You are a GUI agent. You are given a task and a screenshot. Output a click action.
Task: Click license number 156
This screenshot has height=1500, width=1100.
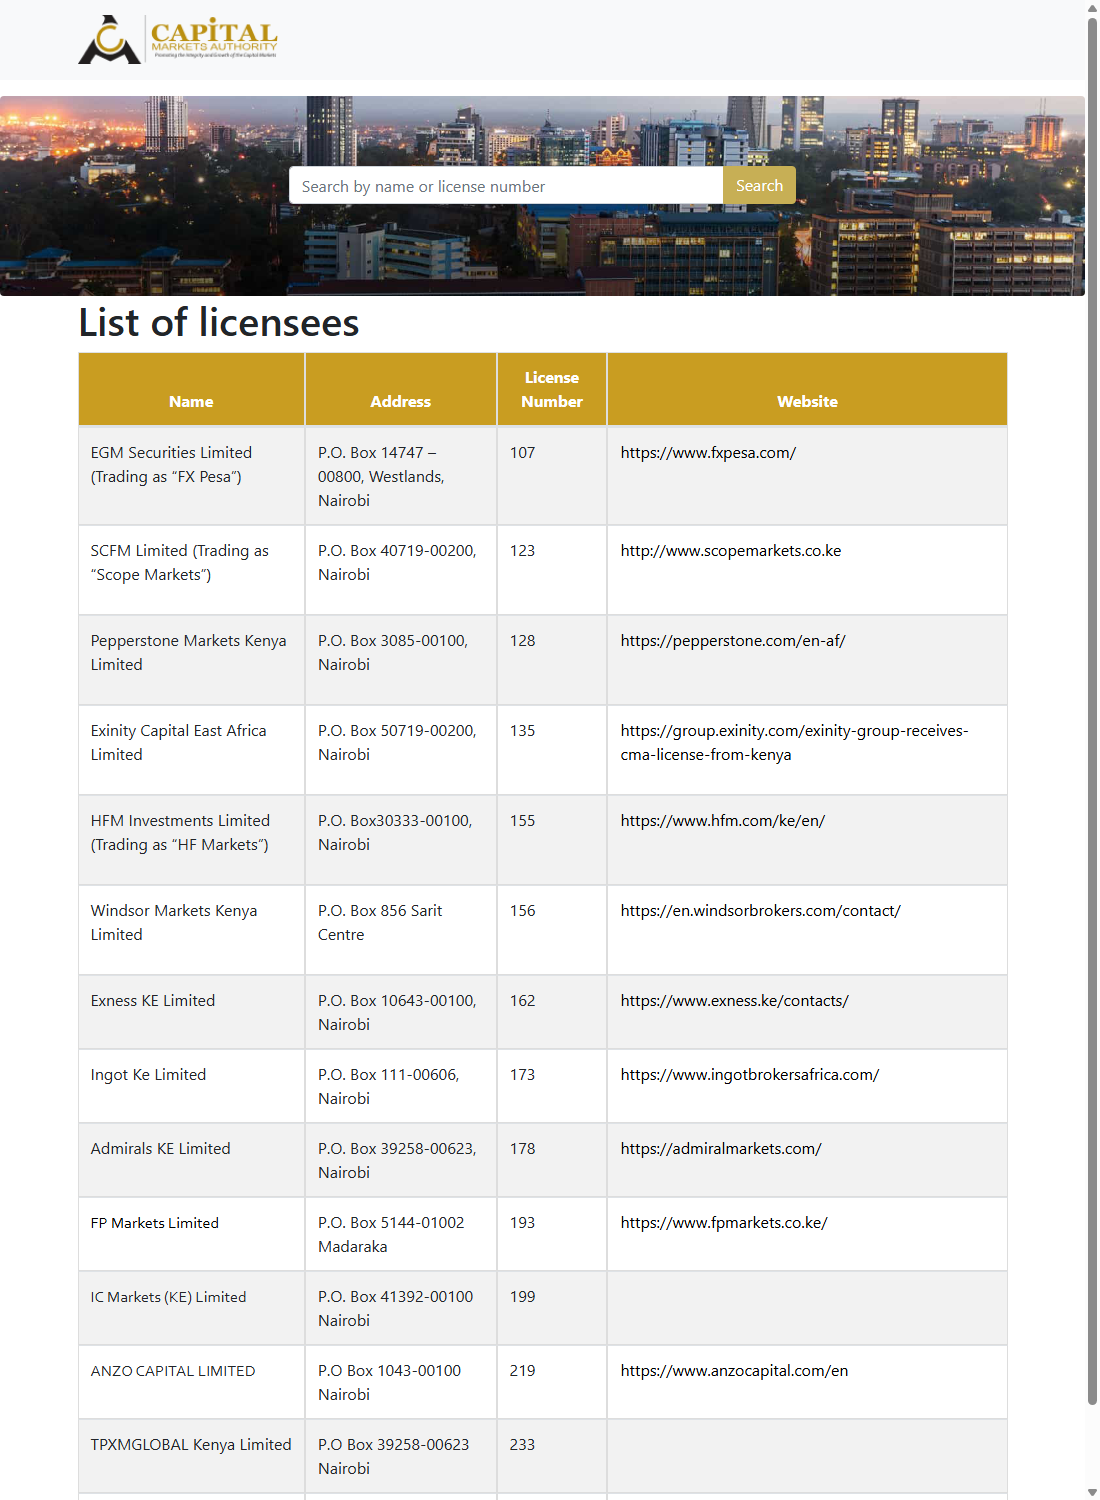[x=522, y=911]
